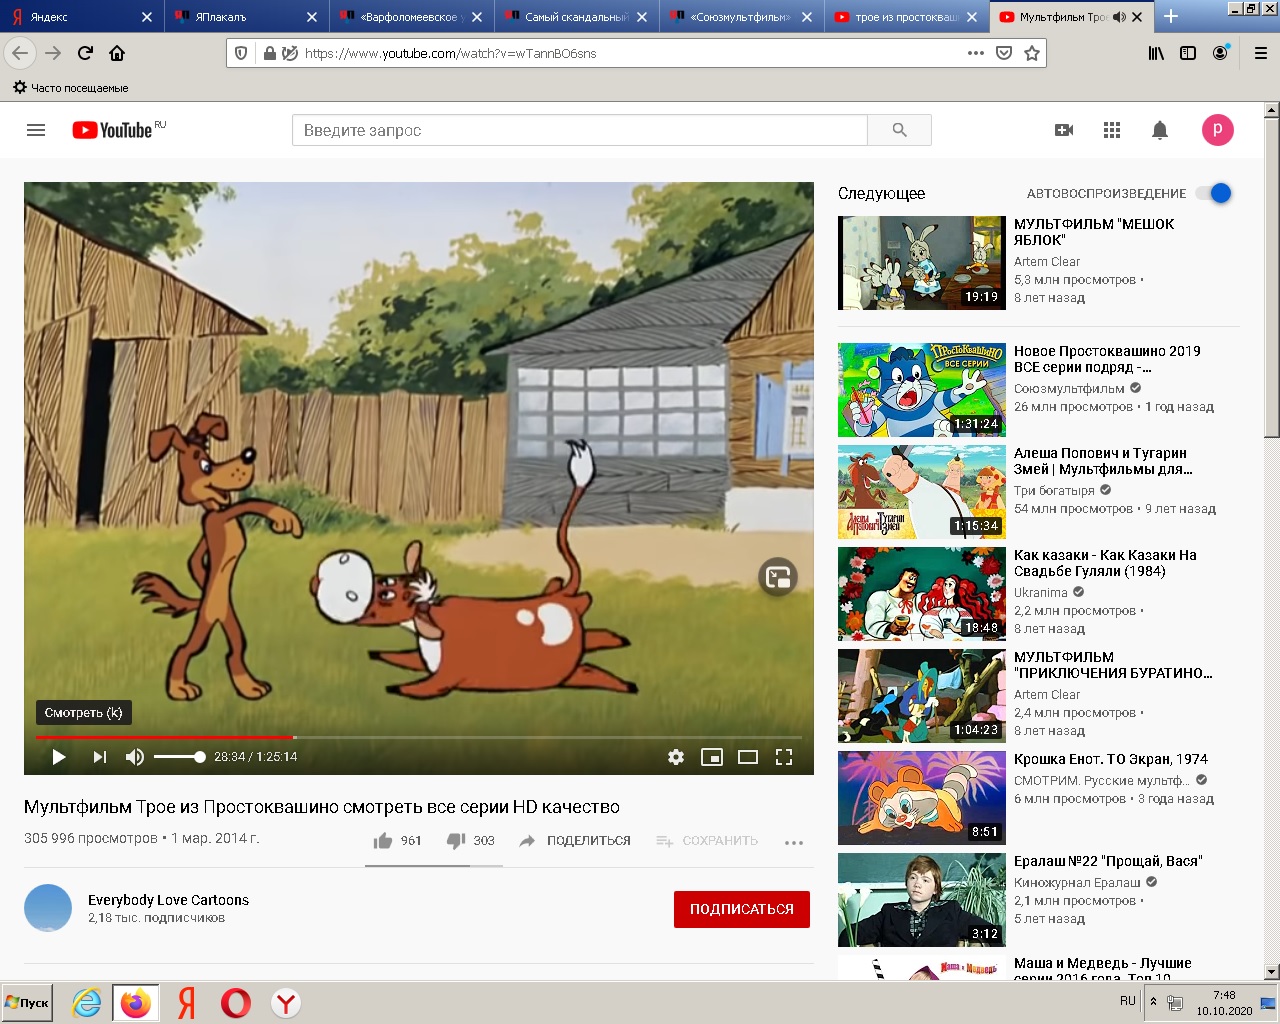Go back to the previous page
Viewport: 1280px width, 1024px height.
(20, 53)
